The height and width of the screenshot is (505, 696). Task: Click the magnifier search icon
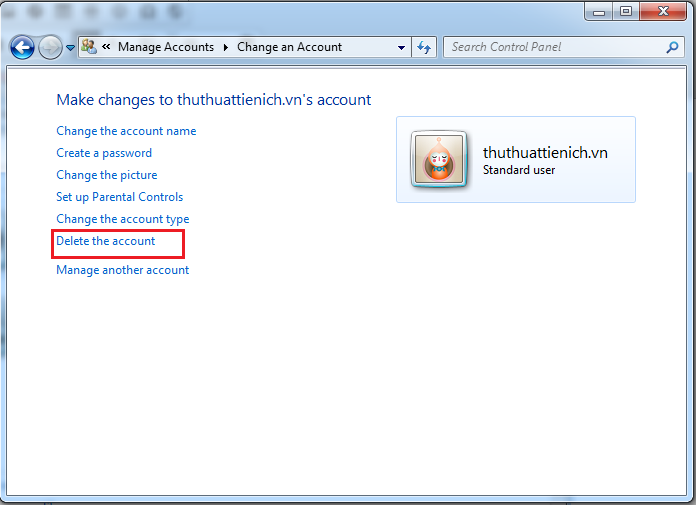[672, 47]
